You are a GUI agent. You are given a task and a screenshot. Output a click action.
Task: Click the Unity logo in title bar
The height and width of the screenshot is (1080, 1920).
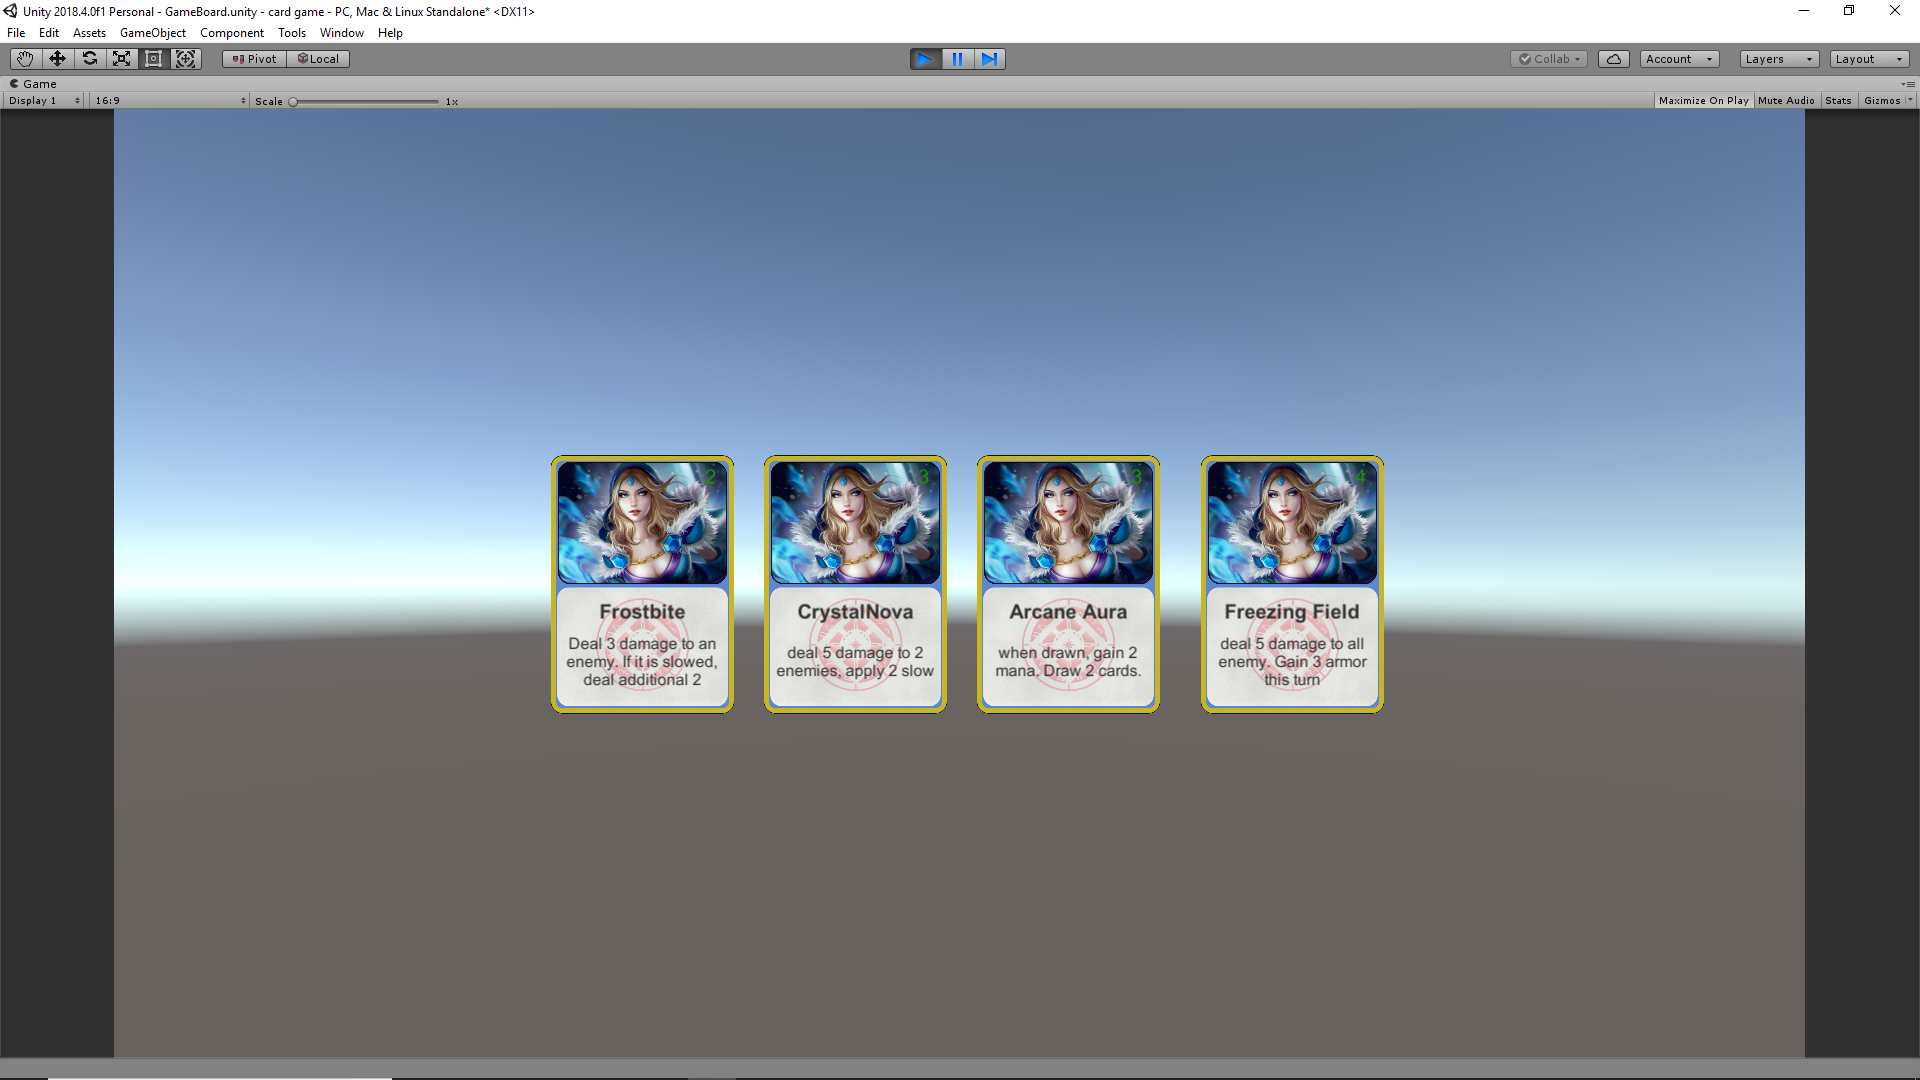[11, 11]
